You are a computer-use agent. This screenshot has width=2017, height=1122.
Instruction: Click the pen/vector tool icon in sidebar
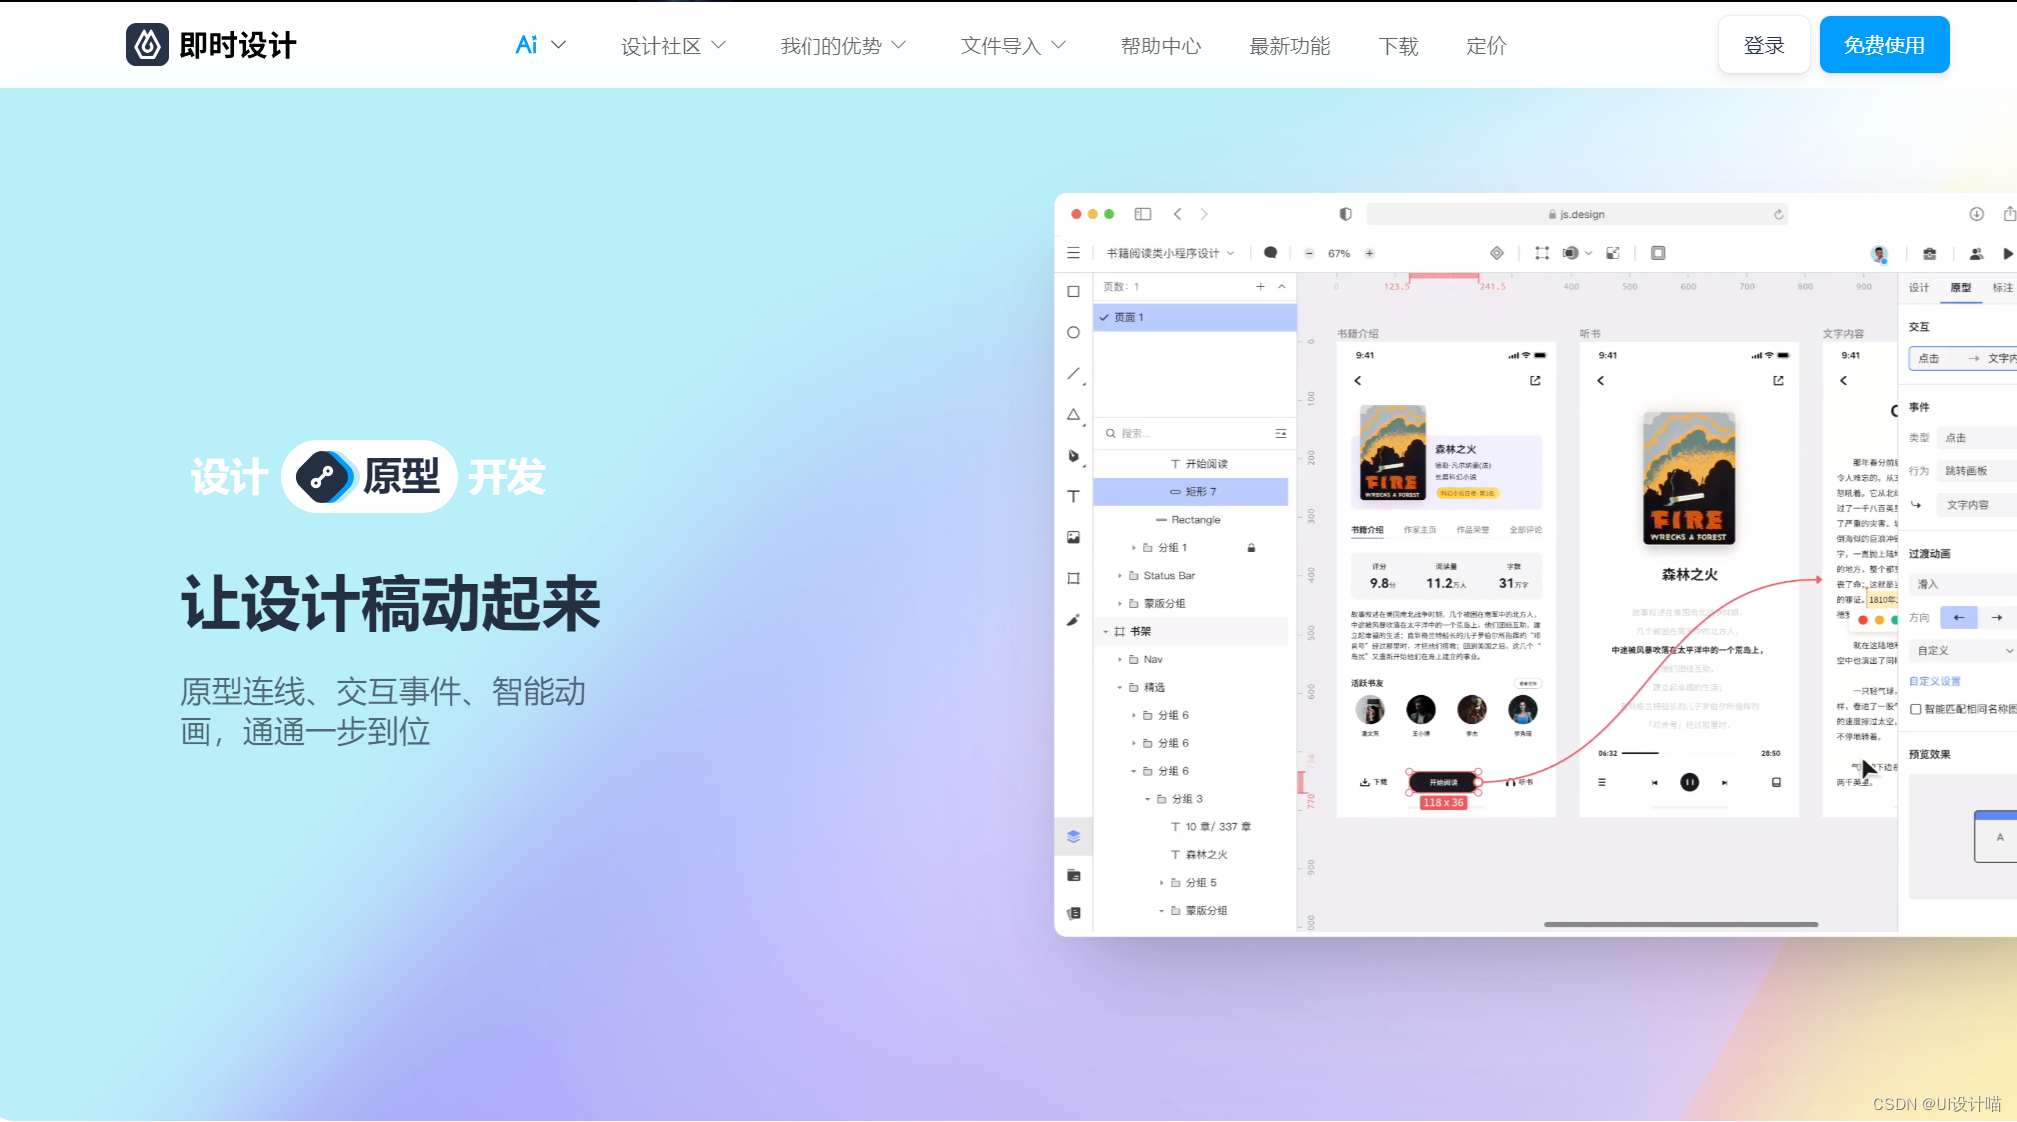[x=1076, y=457]
